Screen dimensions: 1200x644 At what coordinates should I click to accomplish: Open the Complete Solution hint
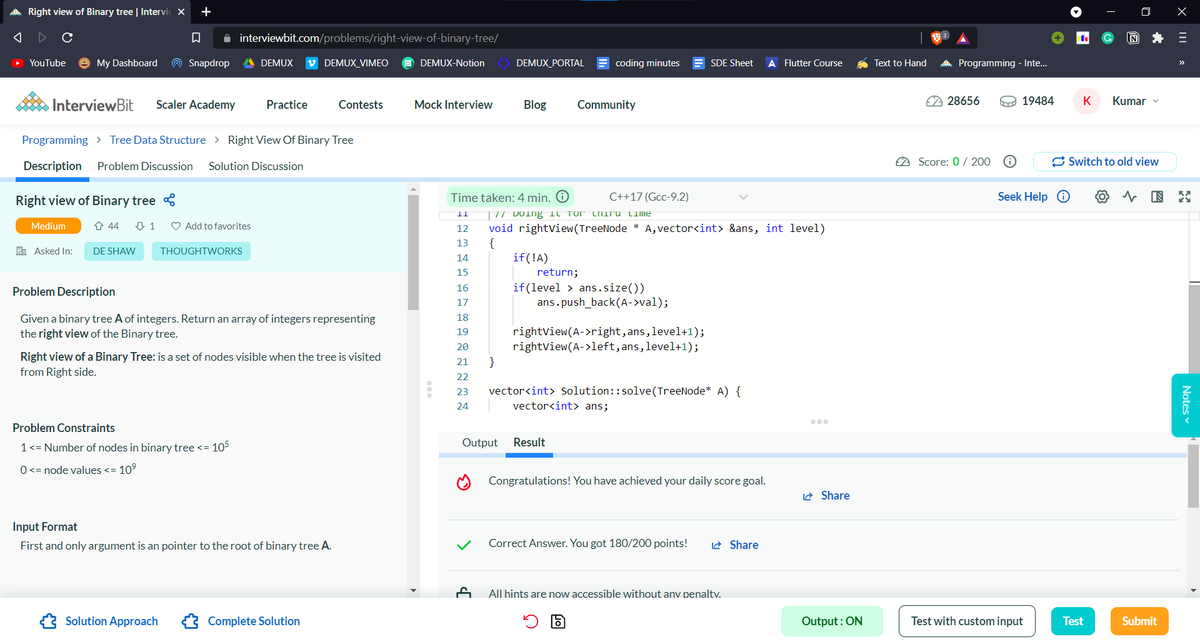(241, 621)
